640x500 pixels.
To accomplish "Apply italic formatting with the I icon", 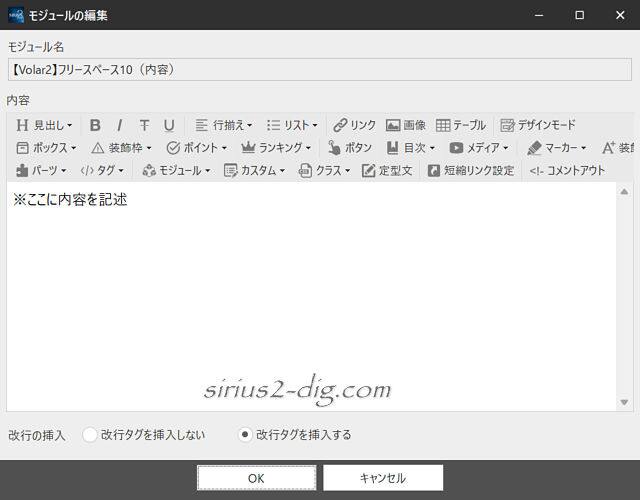I will pos(120,125).
